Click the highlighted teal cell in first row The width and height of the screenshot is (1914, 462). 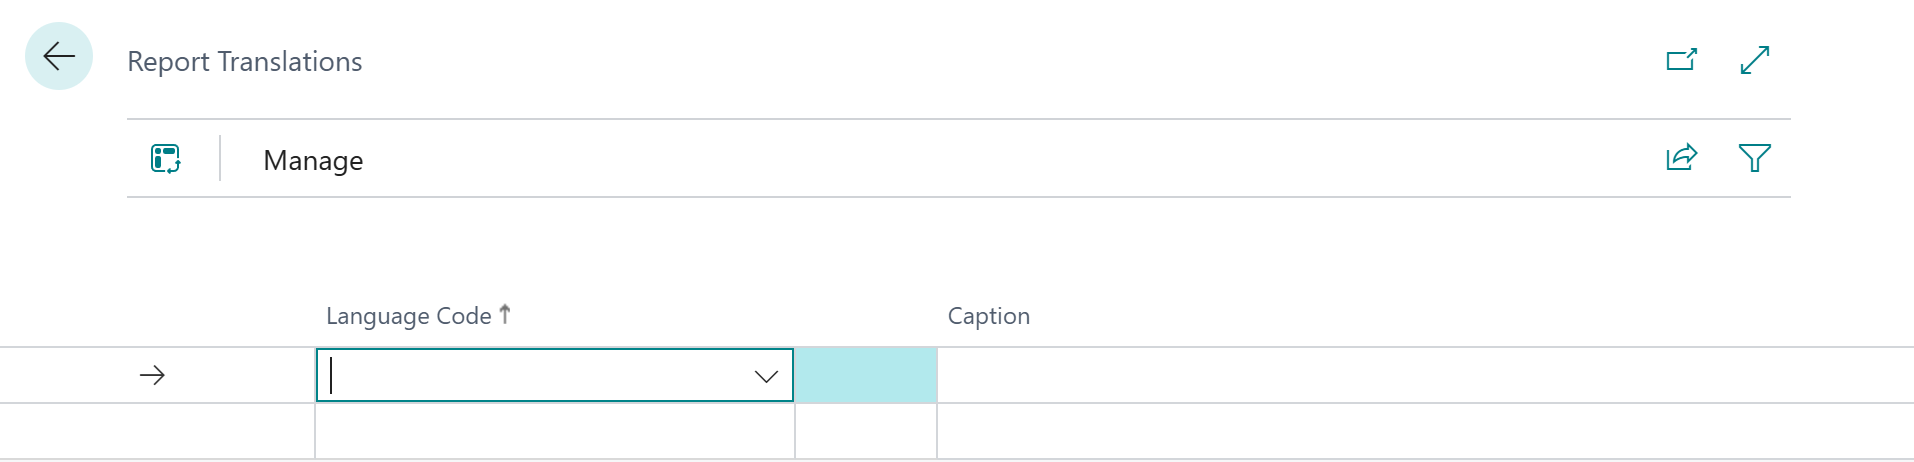tap(865, 376)
